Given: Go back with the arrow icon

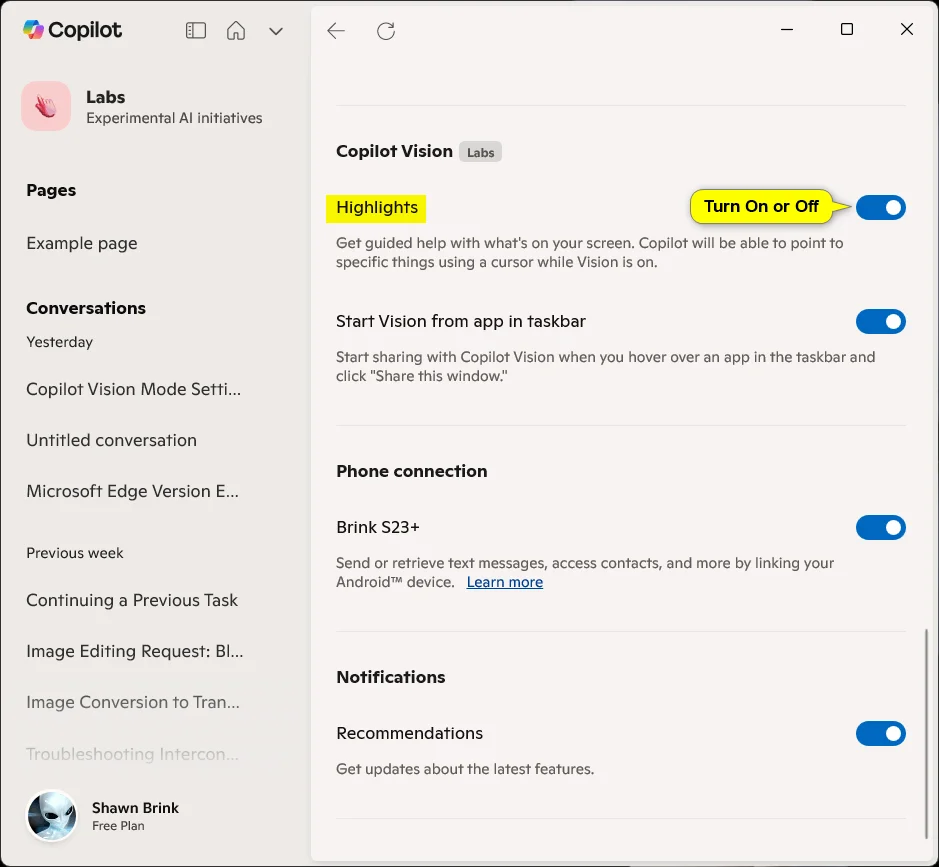Looking at the screenshot, I should coord(336,31).
